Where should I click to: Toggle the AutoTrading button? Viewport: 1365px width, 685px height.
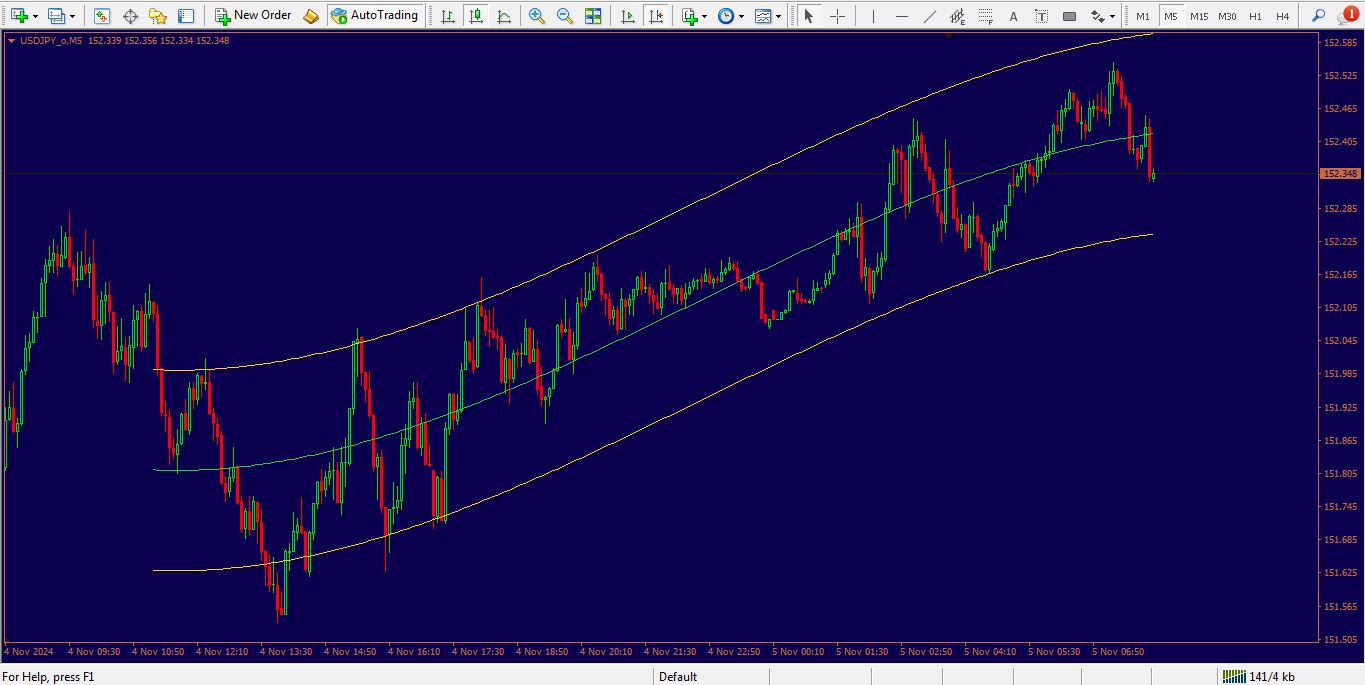point(374,16)
